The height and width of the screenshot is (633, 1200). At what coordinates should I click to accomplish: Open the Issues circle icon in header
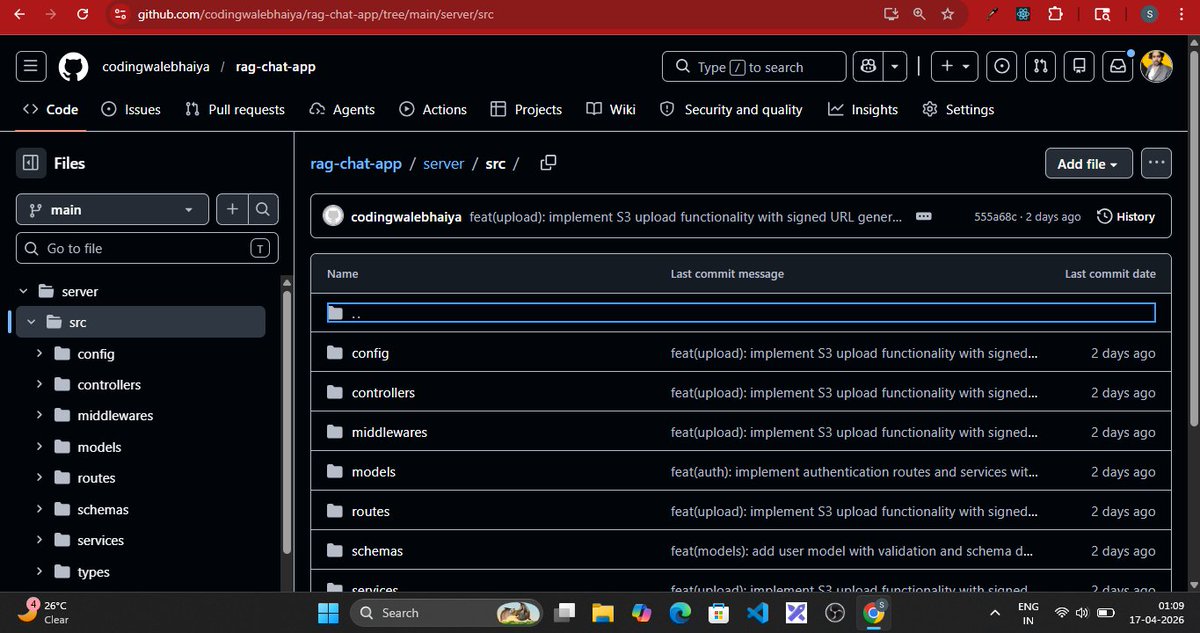(1002, 67)
